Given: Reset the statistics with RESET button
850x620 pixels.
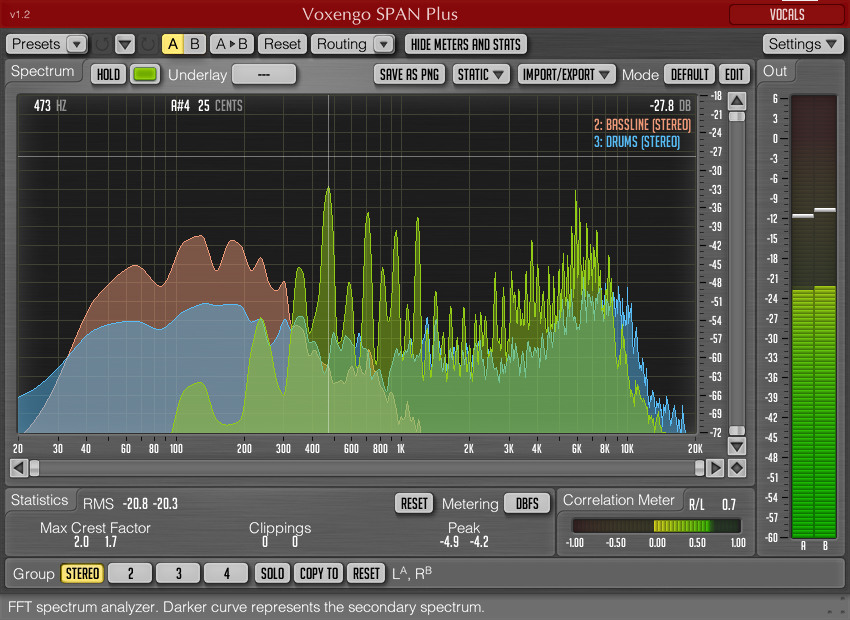Looking at the screenshot, I should (x=414, y=503).
